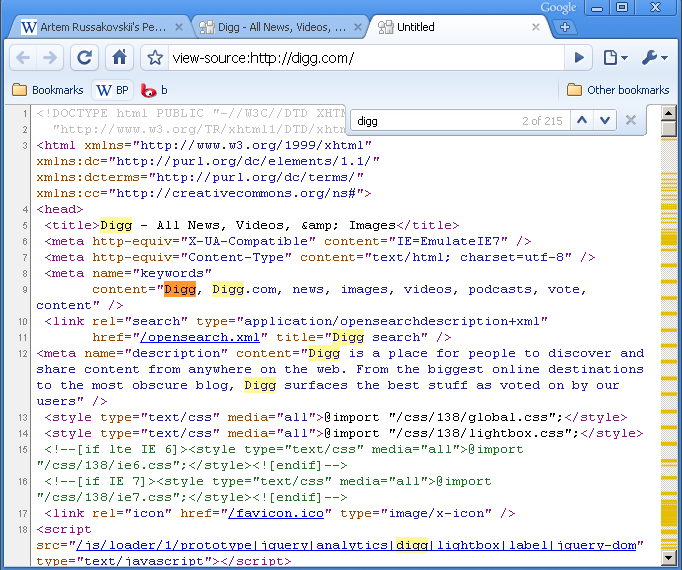Viewport: 682px width, 570px height.
Task: Close the Untitled tab
Action: click(x=536, y=27)
